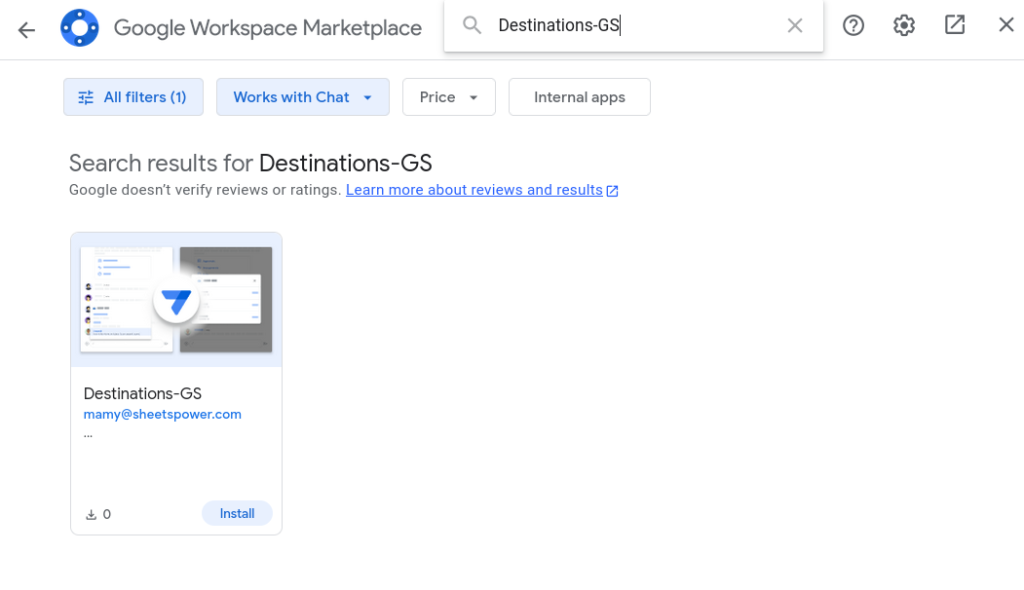The image size is (1024, 590).
Task: Open the Destinations-GS app title
Action: (142, 393)
